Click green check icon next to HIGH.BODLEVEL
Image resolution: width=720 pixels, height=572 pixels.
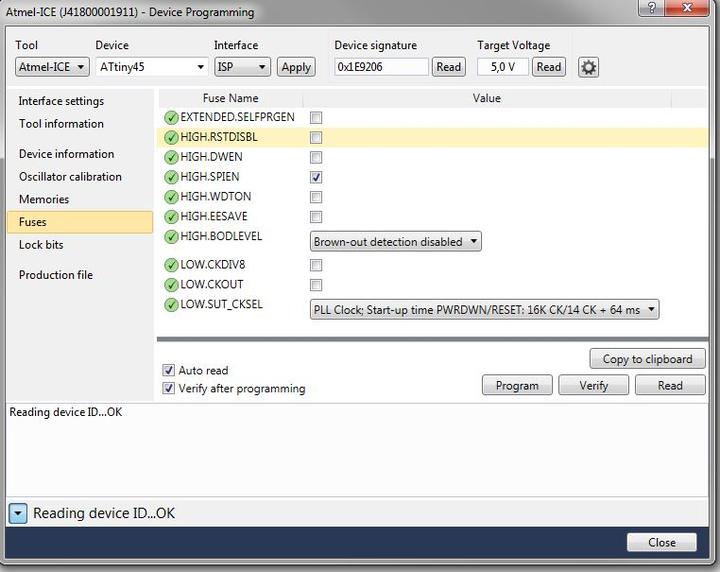(171, 237)
